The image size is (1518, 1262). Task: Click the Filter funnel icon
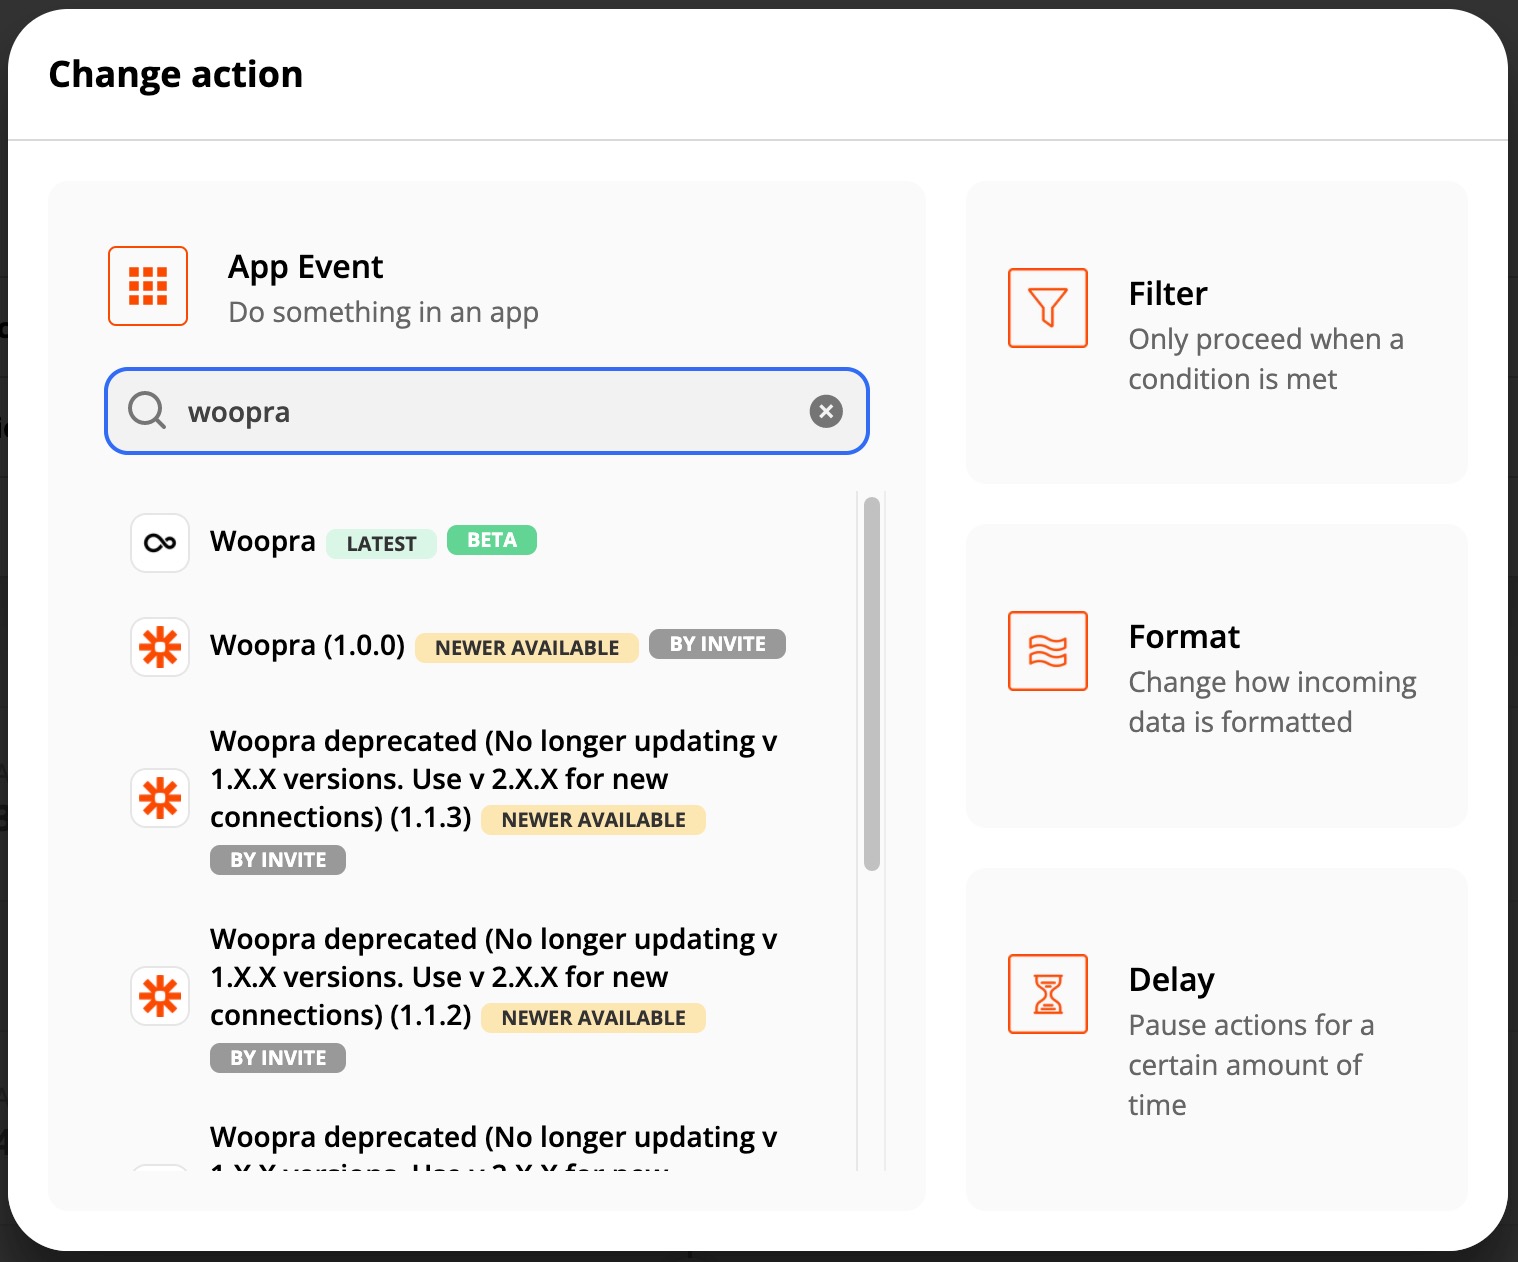(x=1047, y=308)
